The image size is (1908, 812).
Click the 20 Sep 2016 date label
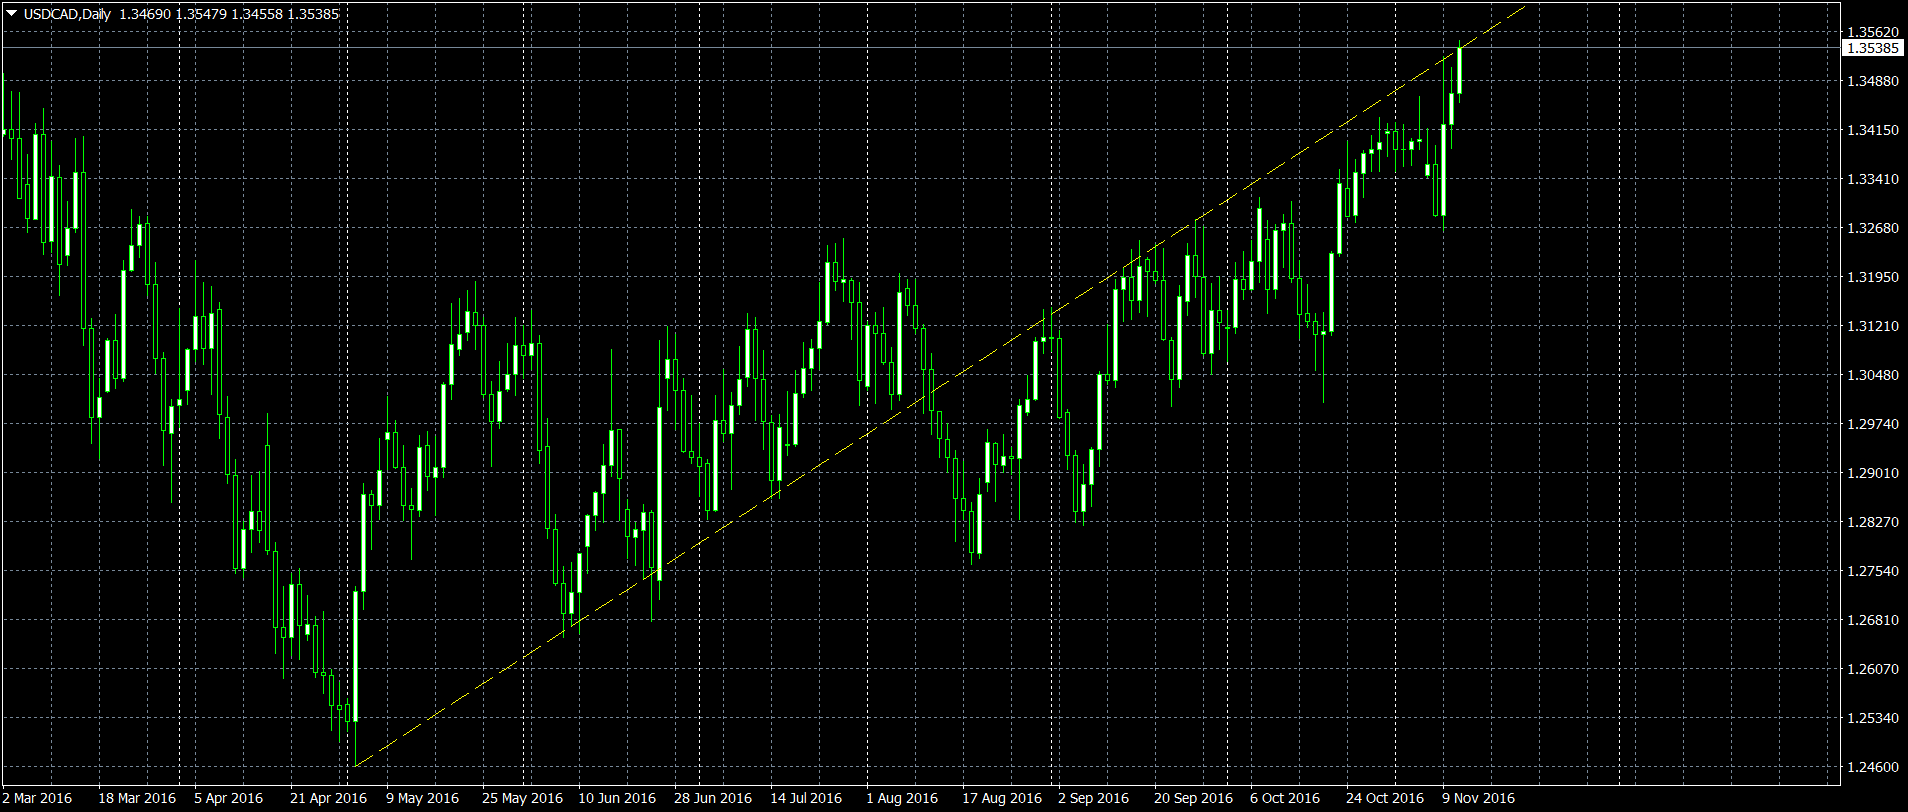(x=1194, y=798)
